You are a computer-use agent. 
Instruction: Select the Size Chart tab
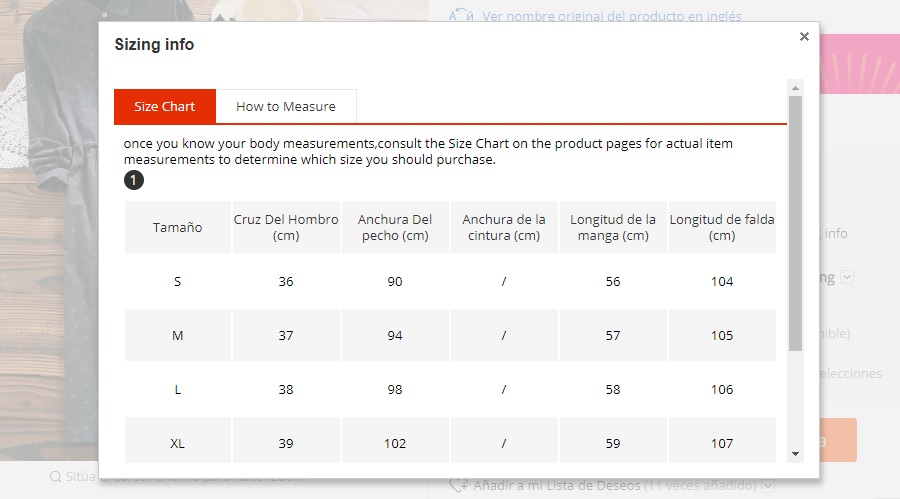165,107
